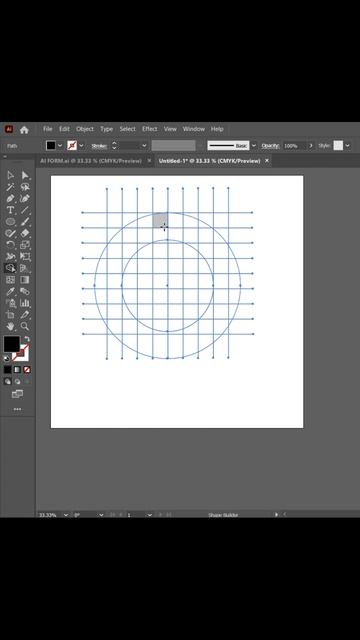Viewport: 360px width, 640px height.
Task: Change the screen mode icon
Action: (x=17, y=394)
